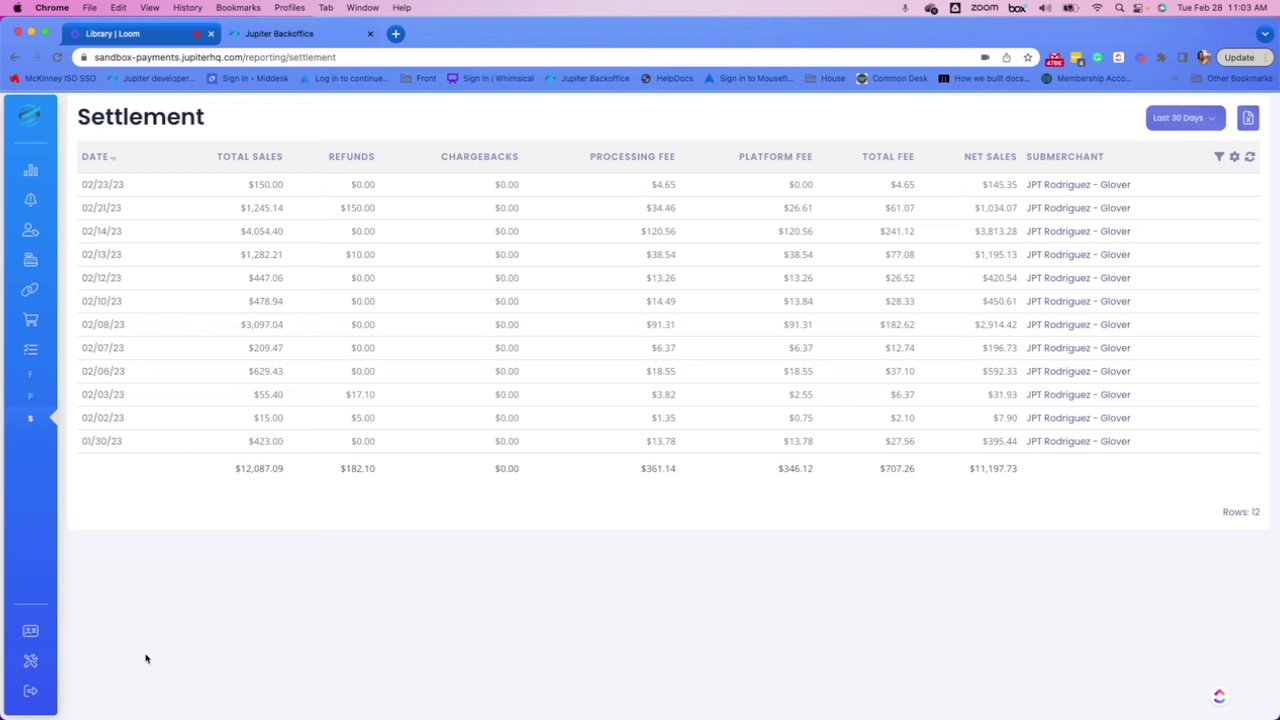Screen dimensions: 1280x720
Task: Open the notifications bell in sidebar
Action: (x=30, y=200)
